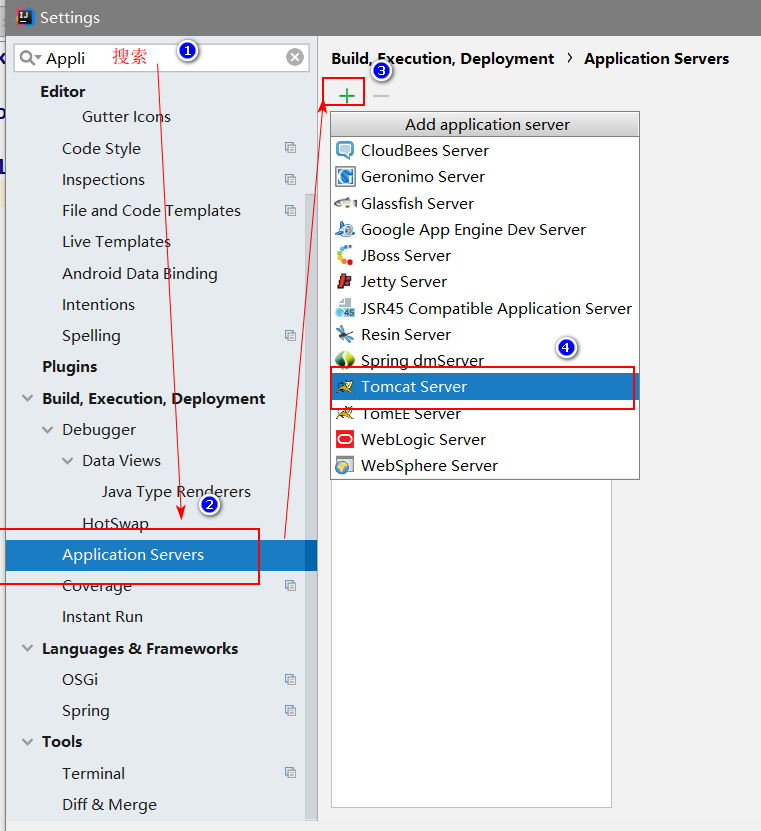Click the IntelliJ logo in title bar
This screenshot has width=761, height=831.
coord(24,17)
